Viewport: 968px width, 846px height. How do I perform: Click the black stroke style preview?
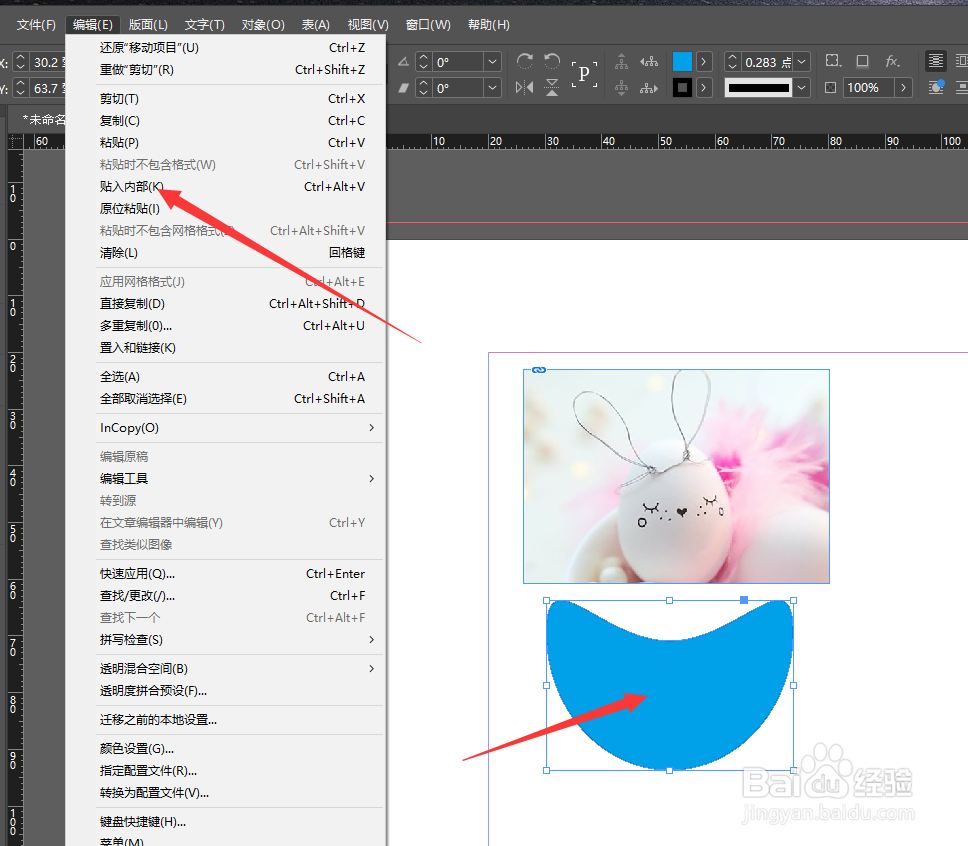(759, 88)
